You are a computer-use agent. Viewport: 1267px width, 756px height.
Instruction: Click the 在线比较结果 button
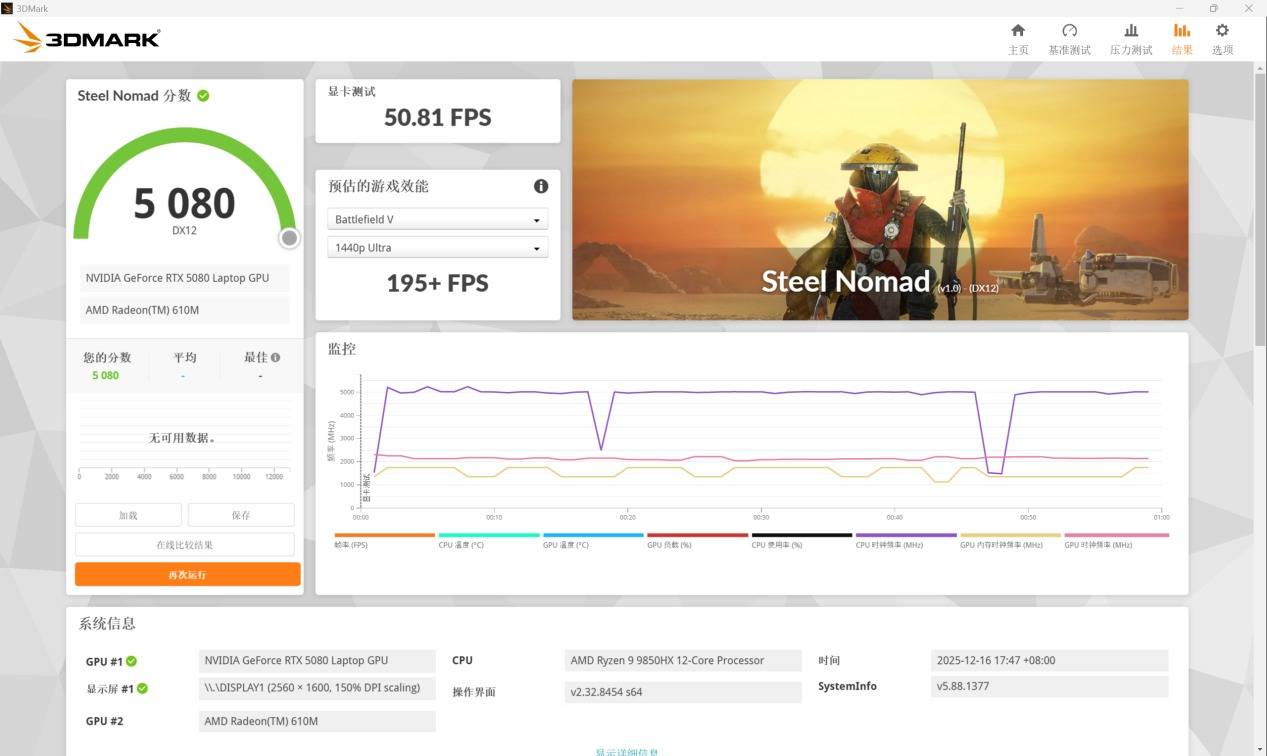184,545
